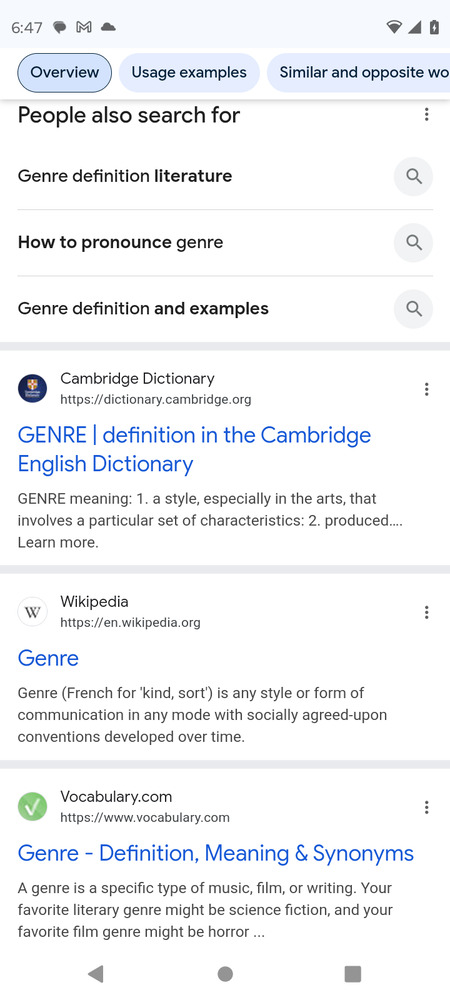This screenshot has height=1000, width=450.
Task: Open more options for People also search for
Action: click(426, 115)
